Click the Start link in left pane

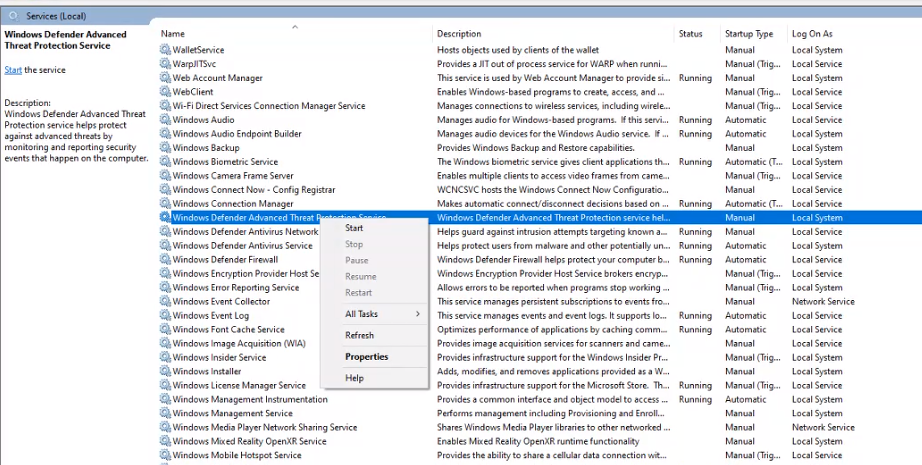click(x=13, y=70)
